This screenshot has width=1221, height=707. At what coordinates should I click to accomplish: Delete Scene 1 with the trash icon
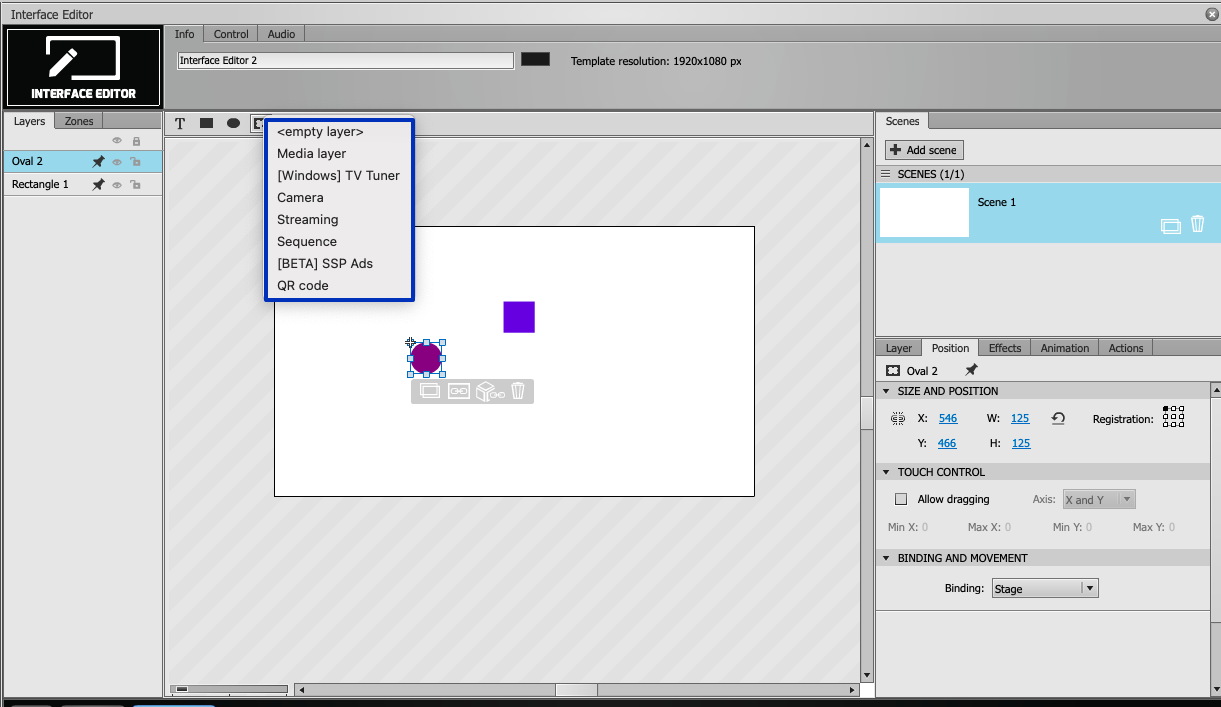[x=1197, y=225]
